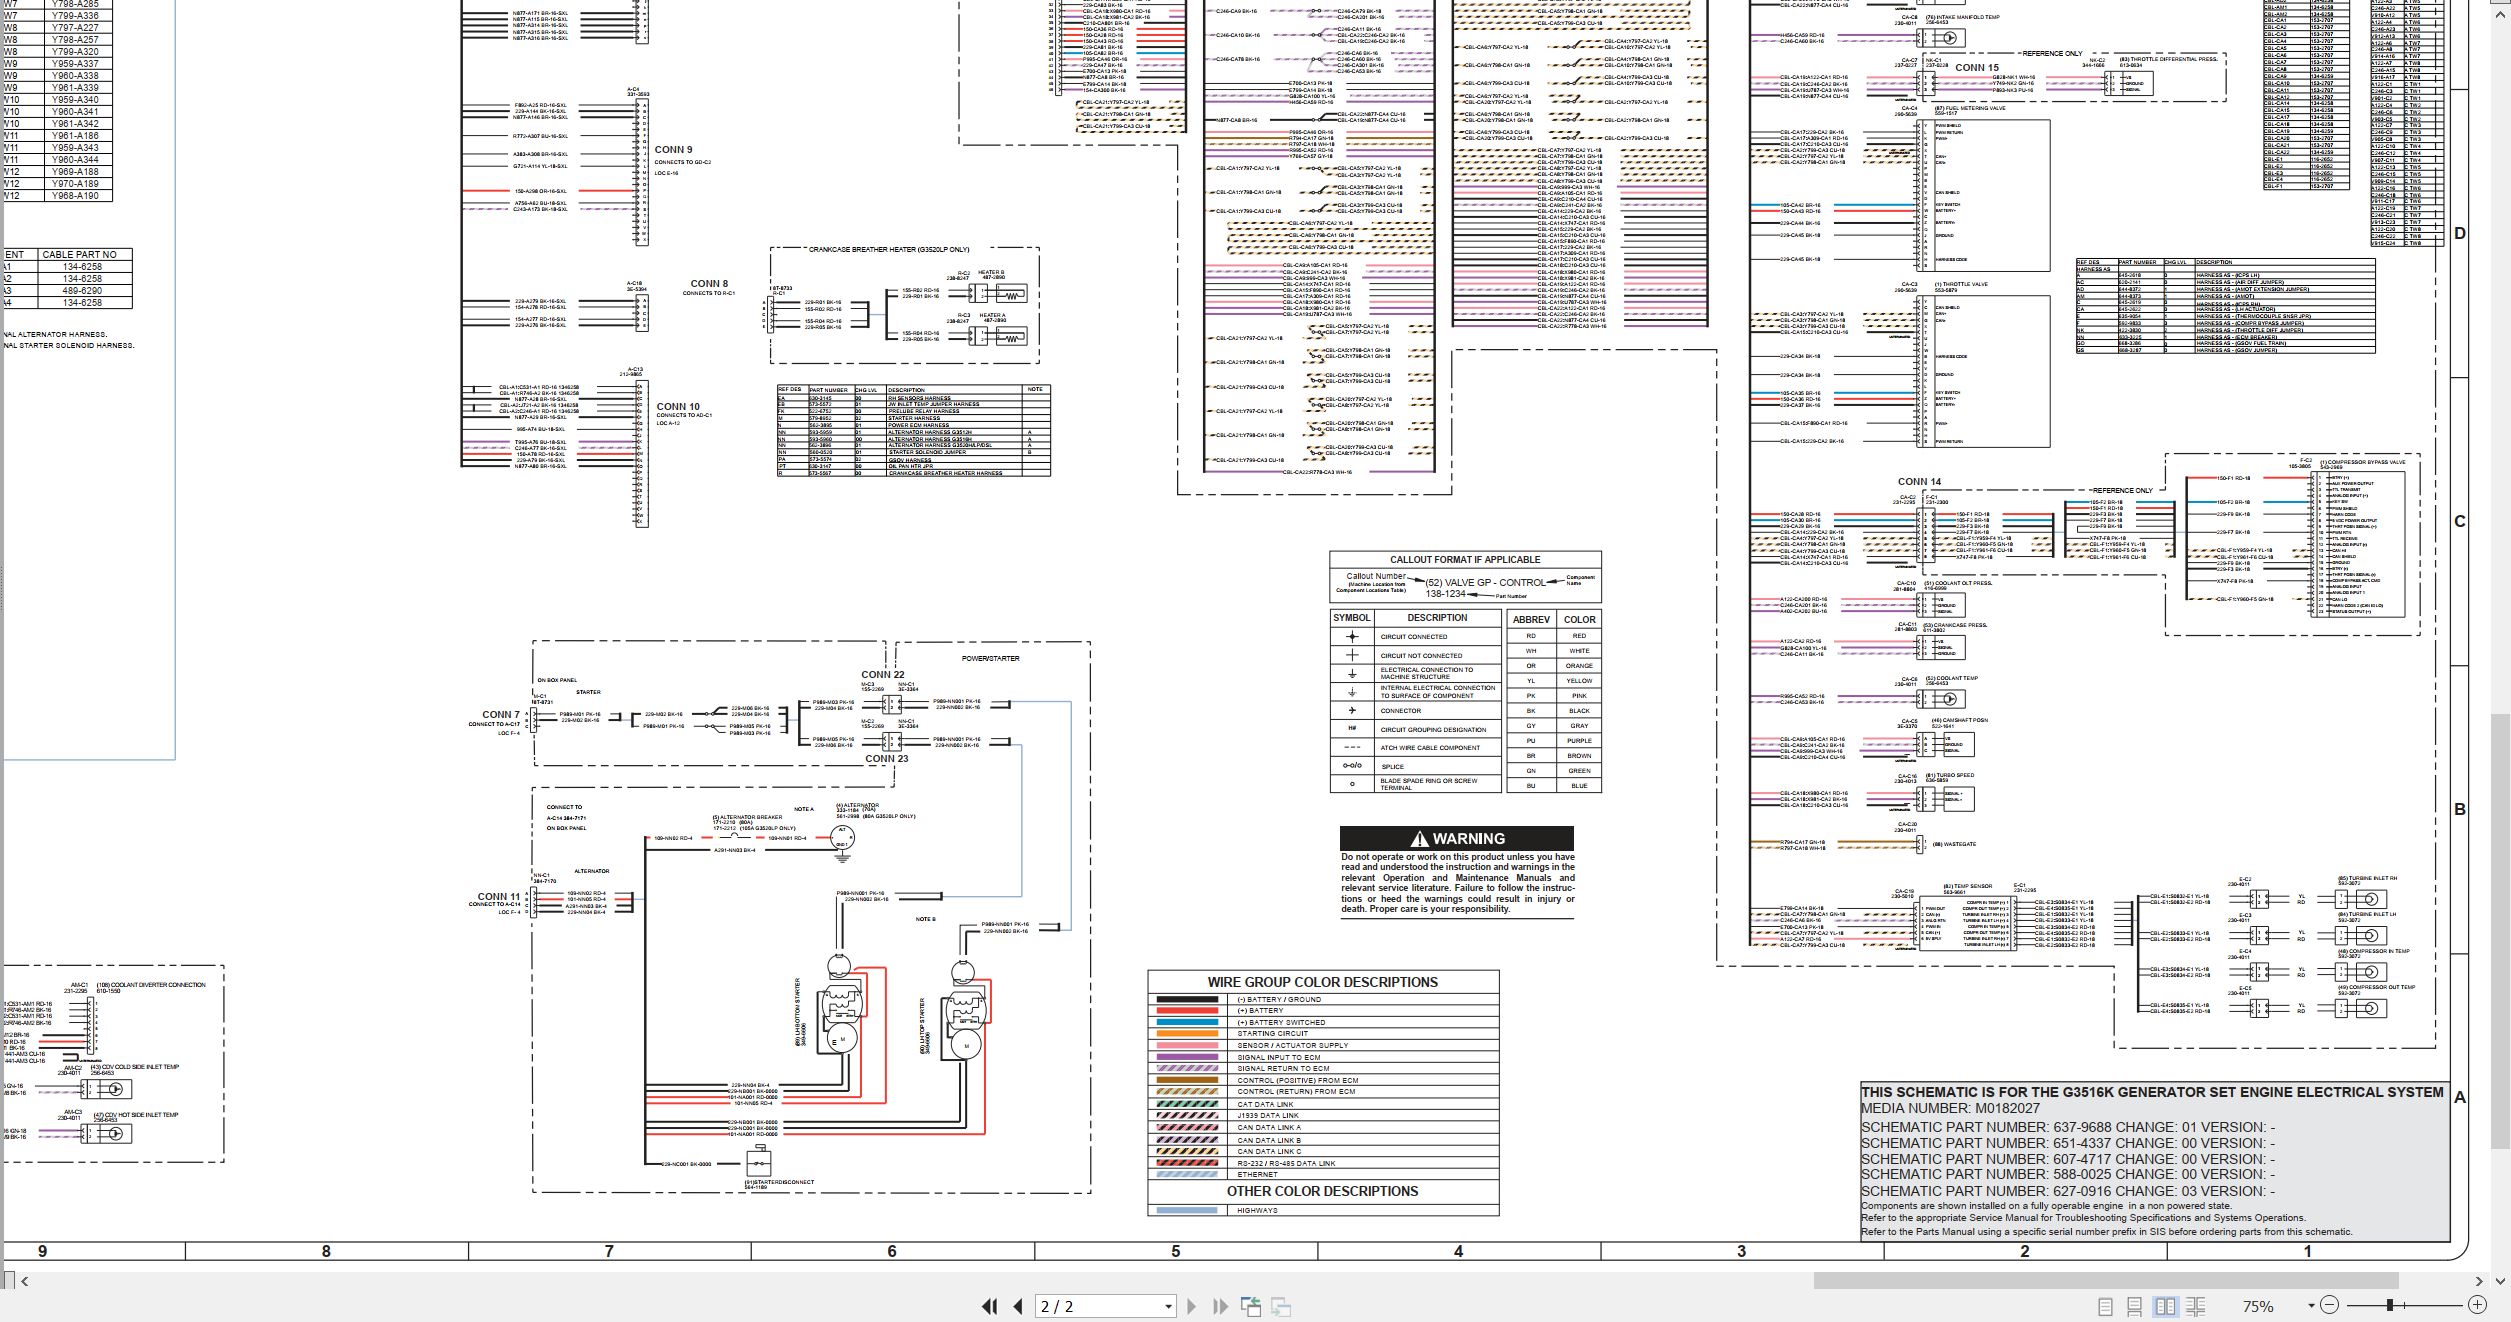Click the CAT DATA LINK legend row
The height and width of the screenshot is (1322, 2511).
pos(1323,1104)
